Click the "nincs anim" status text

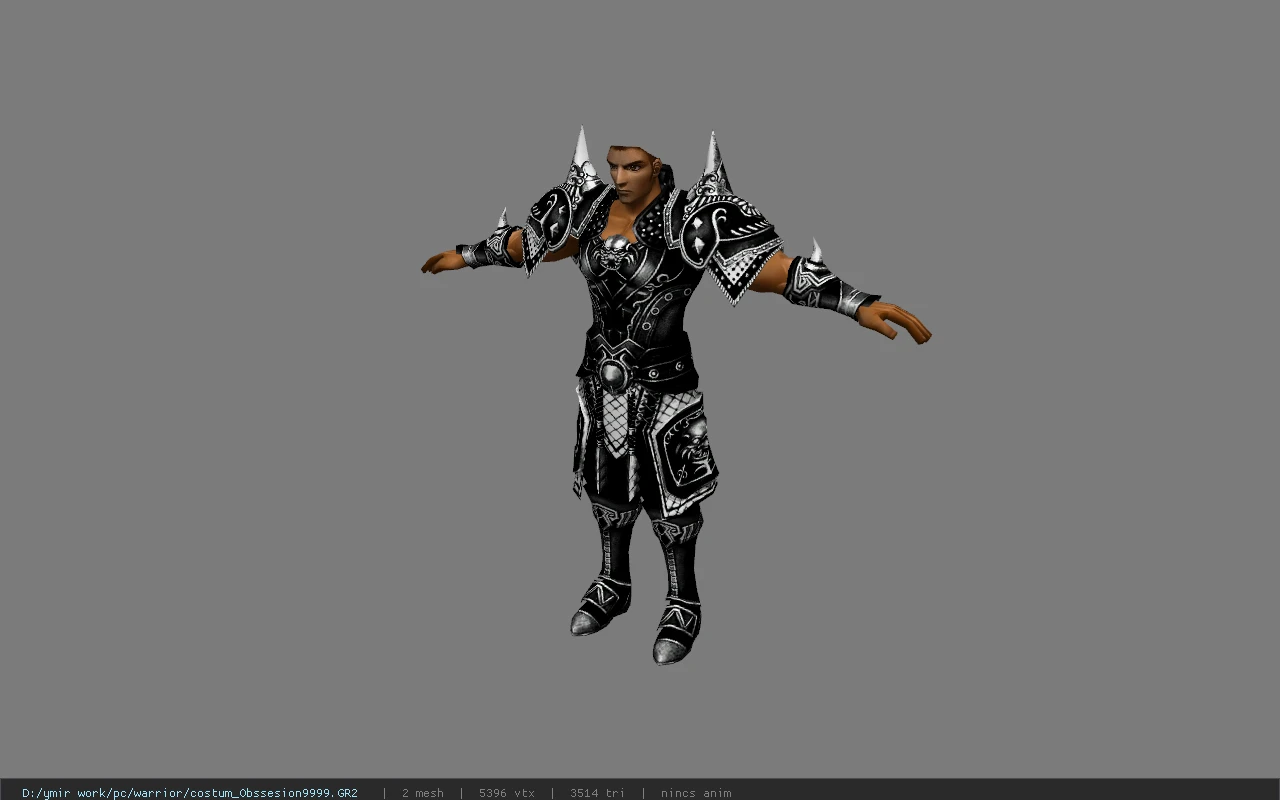696,793
